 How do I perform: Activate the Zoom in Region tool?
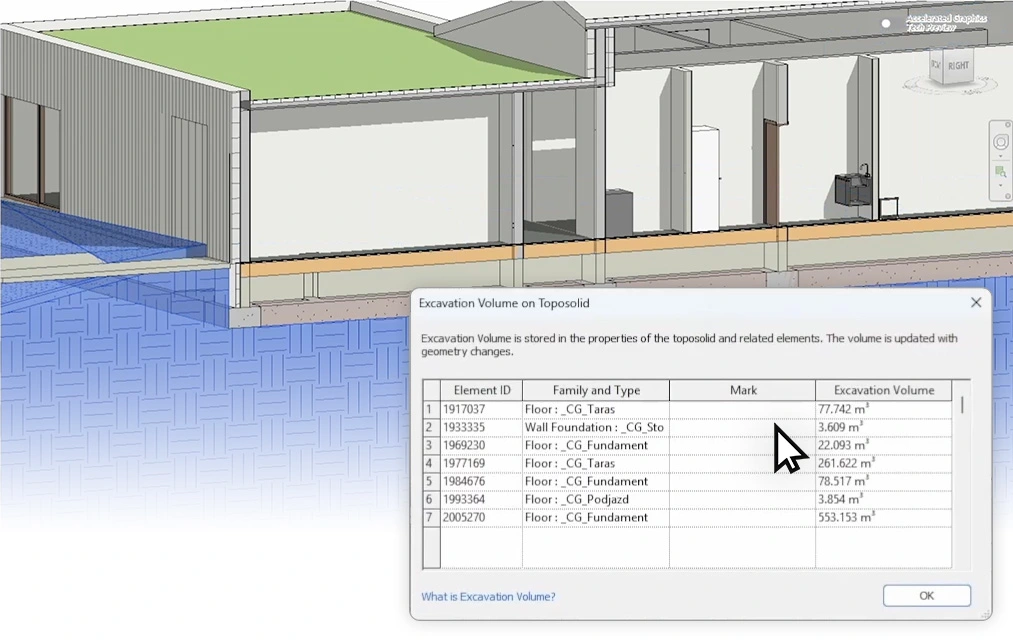(x=999, y=172)
